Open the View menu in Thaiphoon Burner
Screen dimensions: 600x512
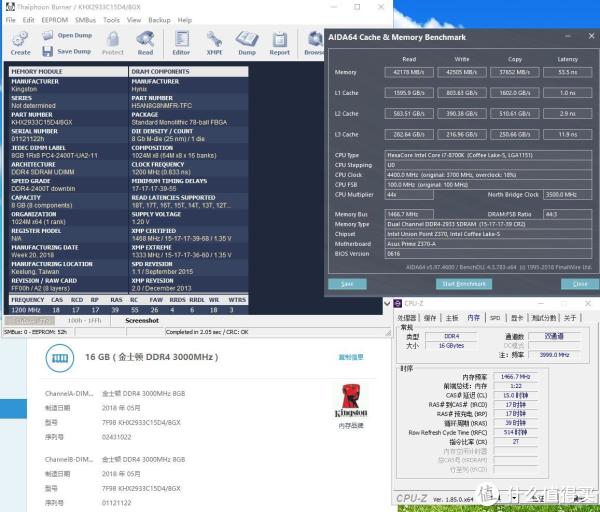[134, 20]
